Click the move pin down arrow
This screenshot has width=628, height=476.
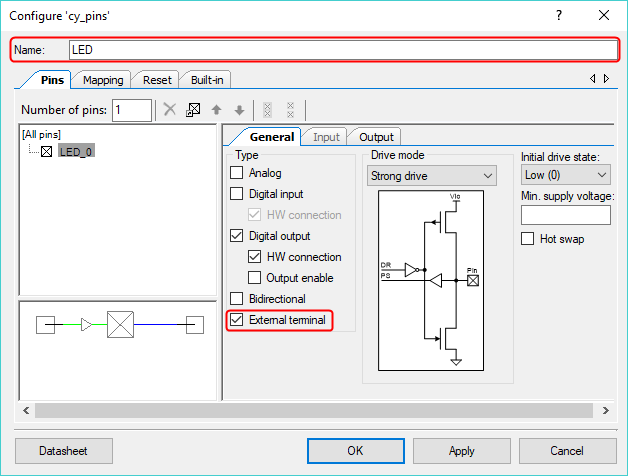tap(238, 110)
